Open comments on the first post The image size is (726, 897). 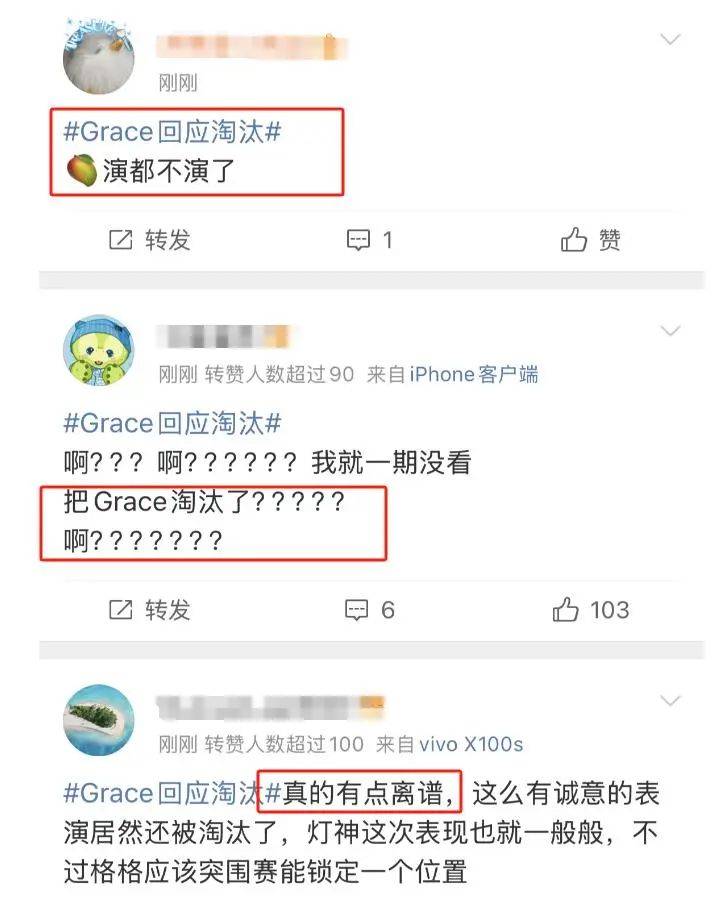pos(370,240)
